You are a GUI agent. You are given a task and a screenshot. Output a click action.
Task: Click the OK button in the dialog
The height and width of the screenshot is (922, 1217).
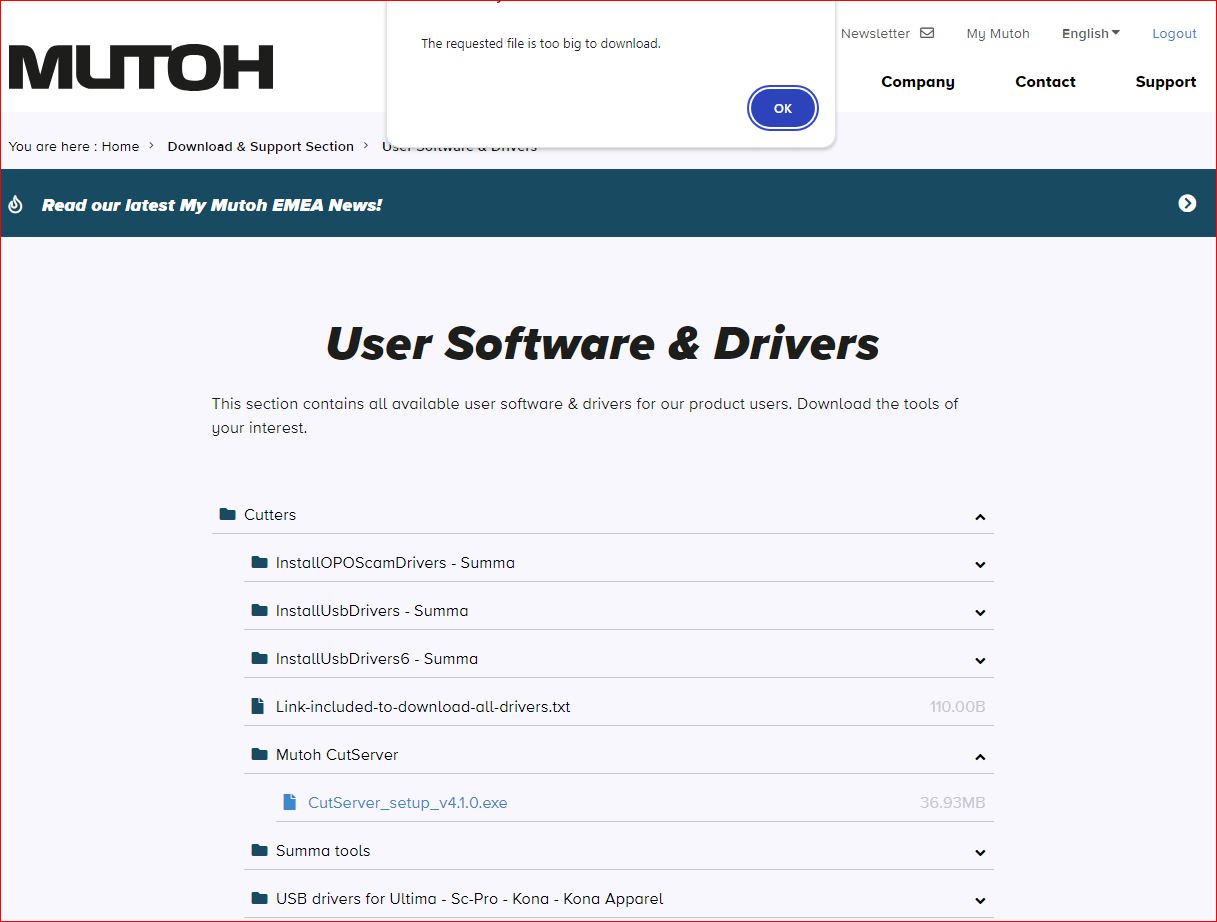click(783, 108)
